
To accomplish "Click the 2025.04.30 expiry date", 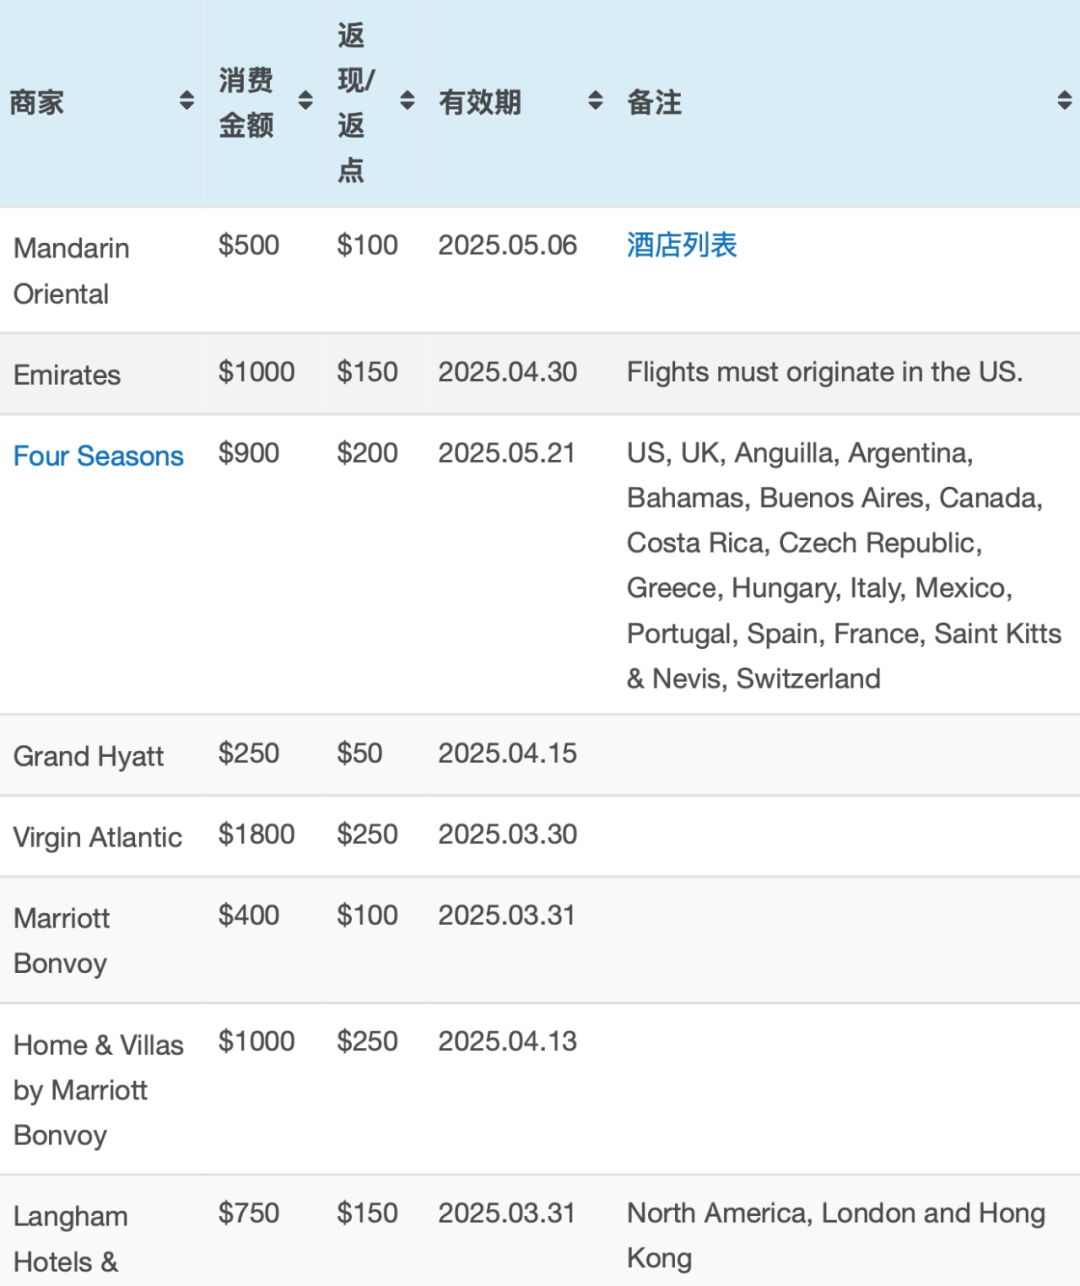I will point(508,372).
